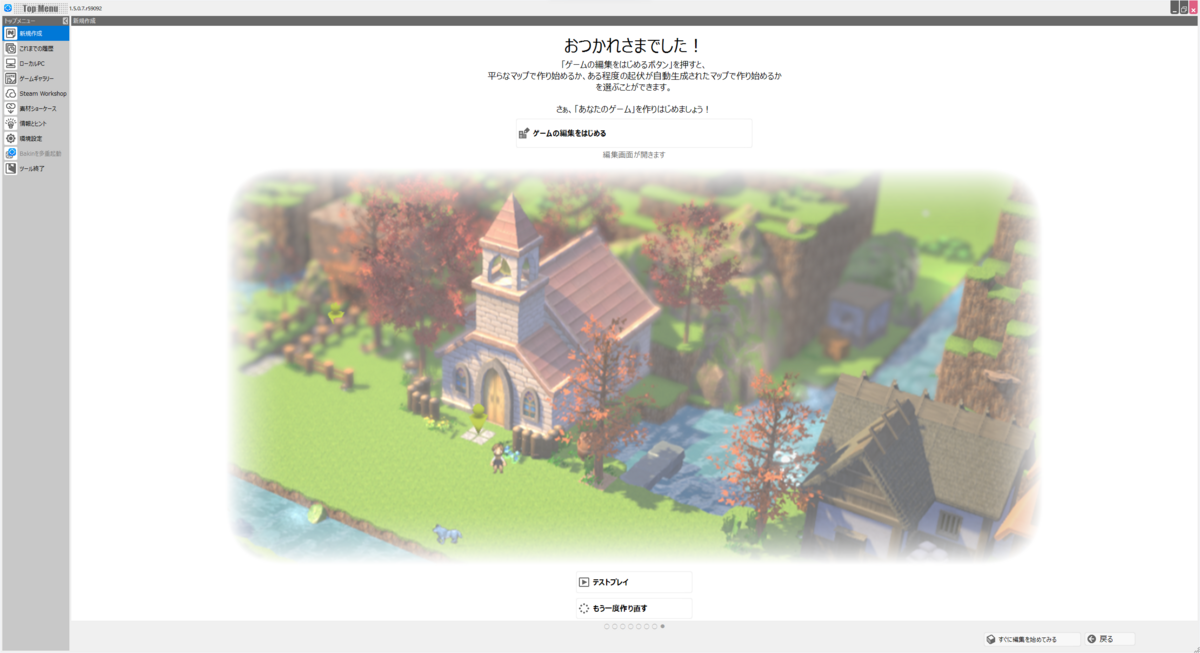This screenshot has width=1200, height=653.
Task: Regenerate the map with もう一度作り直す
Action: (x=632, y=606)
